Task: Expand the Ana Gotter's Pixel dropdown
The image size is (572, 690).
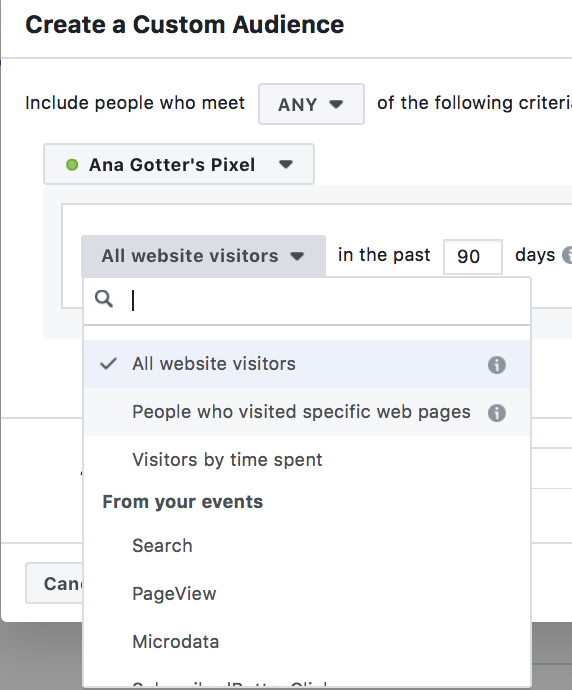Action: click(x=179, y=164)
